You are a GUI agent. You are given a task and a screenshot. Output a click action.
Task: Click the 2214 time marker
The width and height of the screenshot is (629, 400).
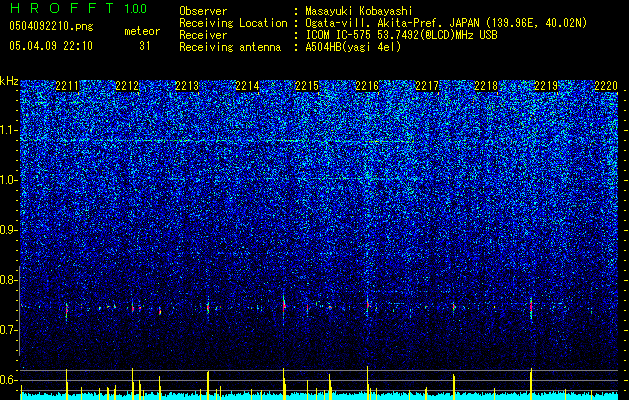click(247, 86)
